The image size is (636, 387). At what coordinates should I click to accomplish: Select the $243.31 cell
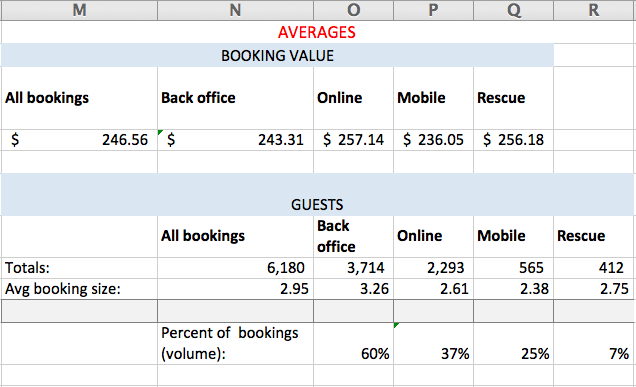pyautogui.click(x=235, y=140)
